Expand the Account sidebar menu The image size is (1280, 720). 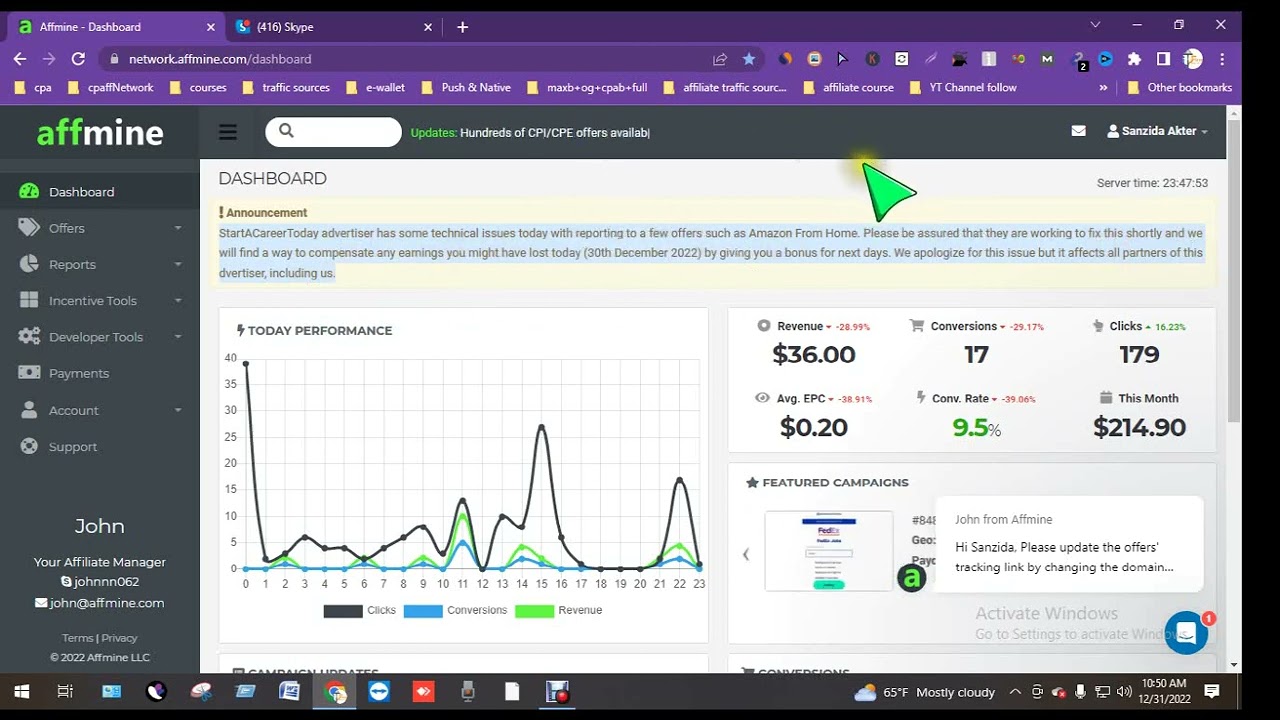click(100, 410)
